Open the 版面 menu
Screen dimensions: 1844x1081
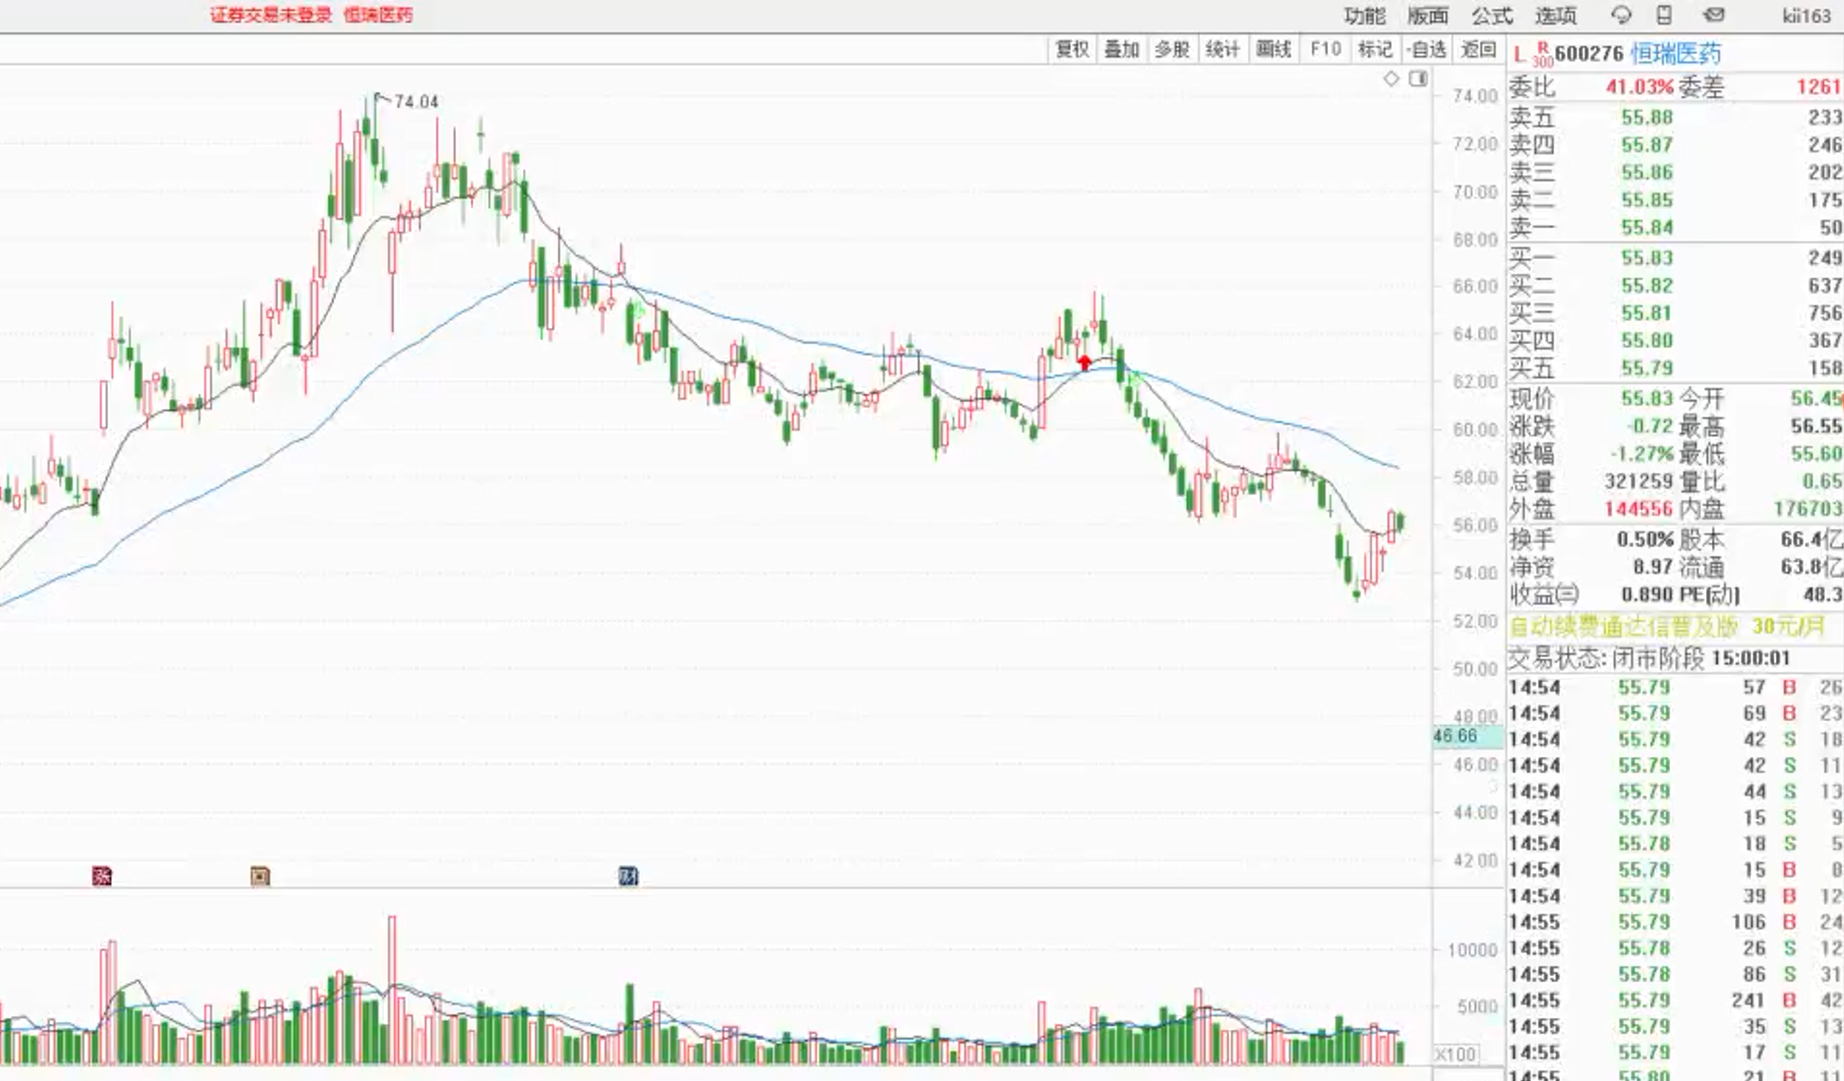1428,16
